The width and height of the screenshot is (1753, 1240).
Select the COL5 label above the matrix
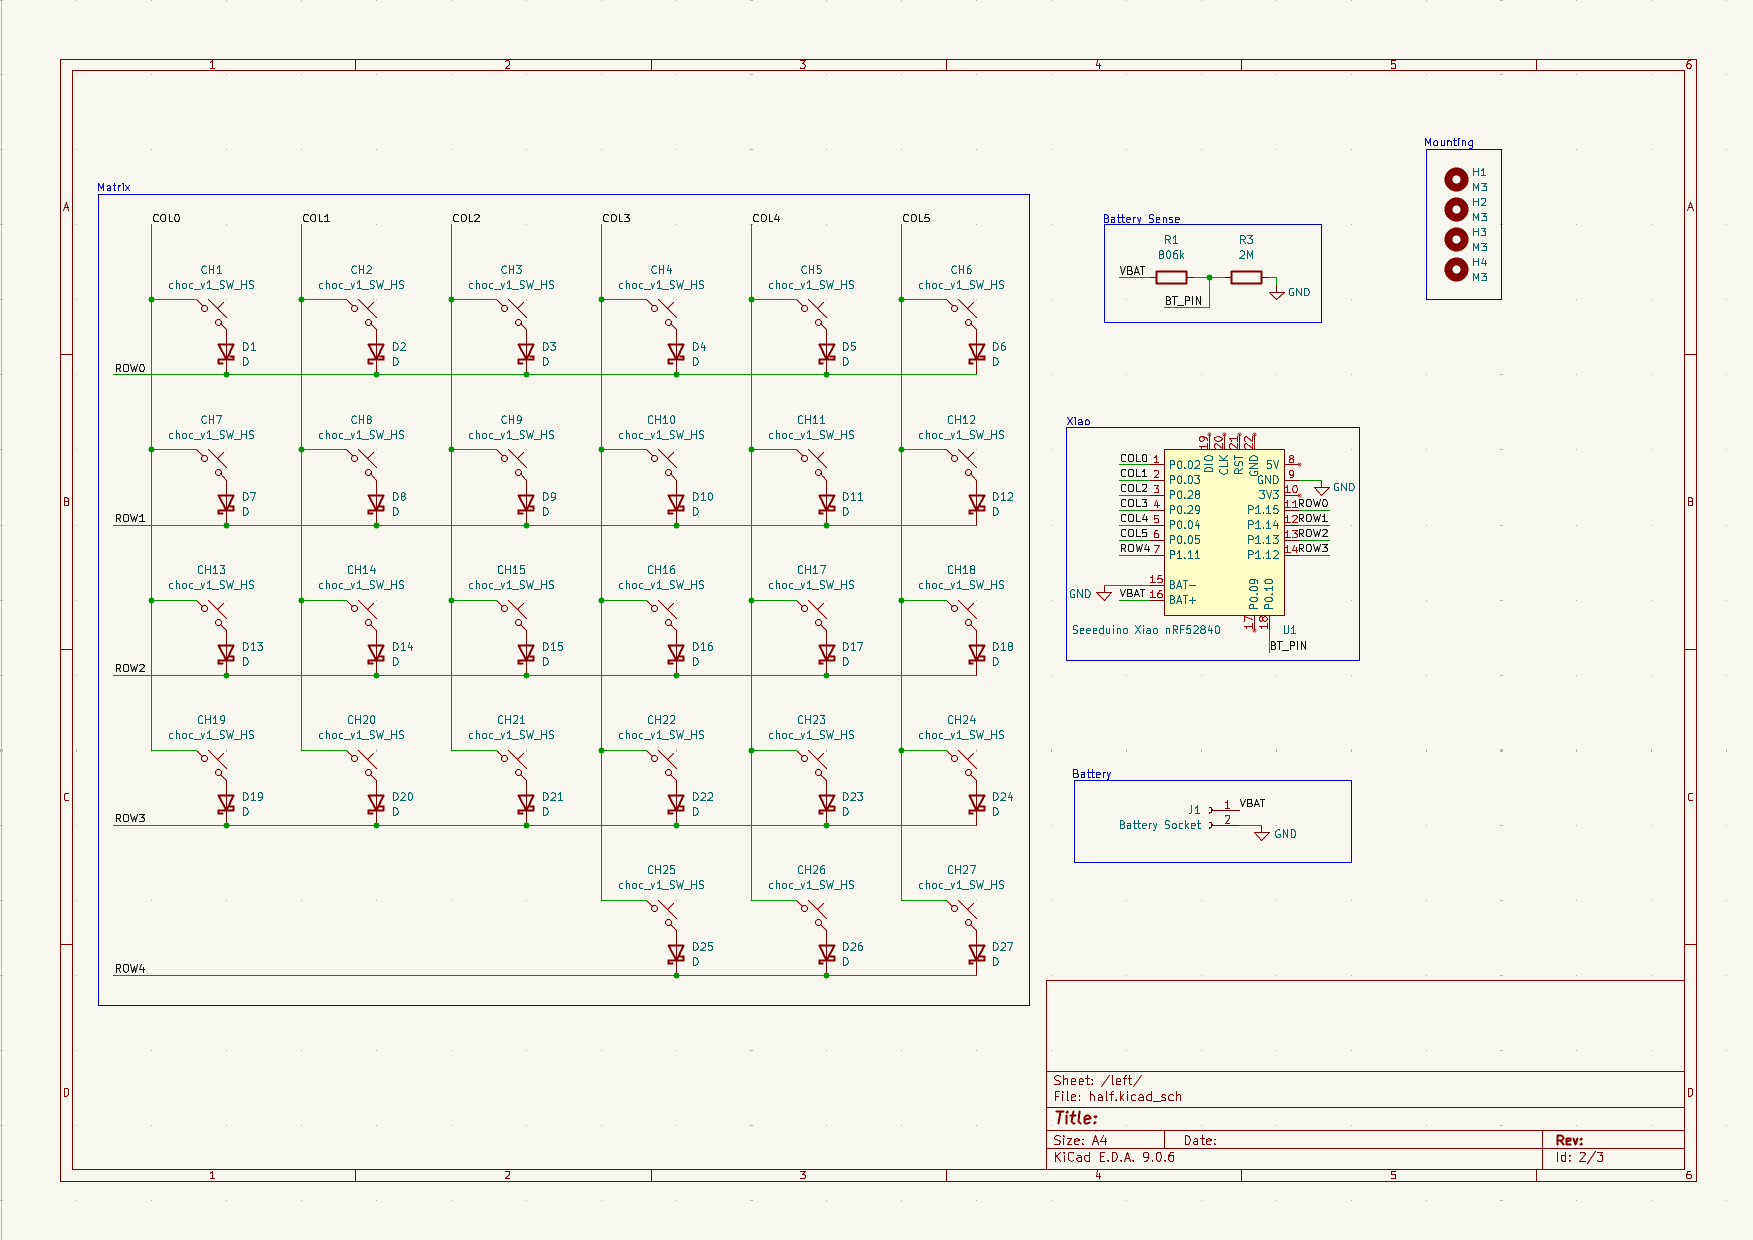point(916,218)
